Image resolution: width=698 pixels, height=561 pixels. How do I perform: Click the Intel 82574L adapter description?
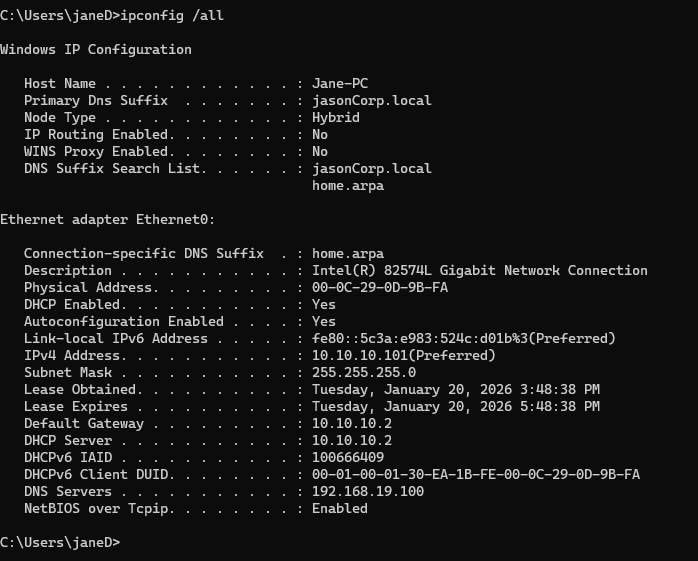point(480,270)
